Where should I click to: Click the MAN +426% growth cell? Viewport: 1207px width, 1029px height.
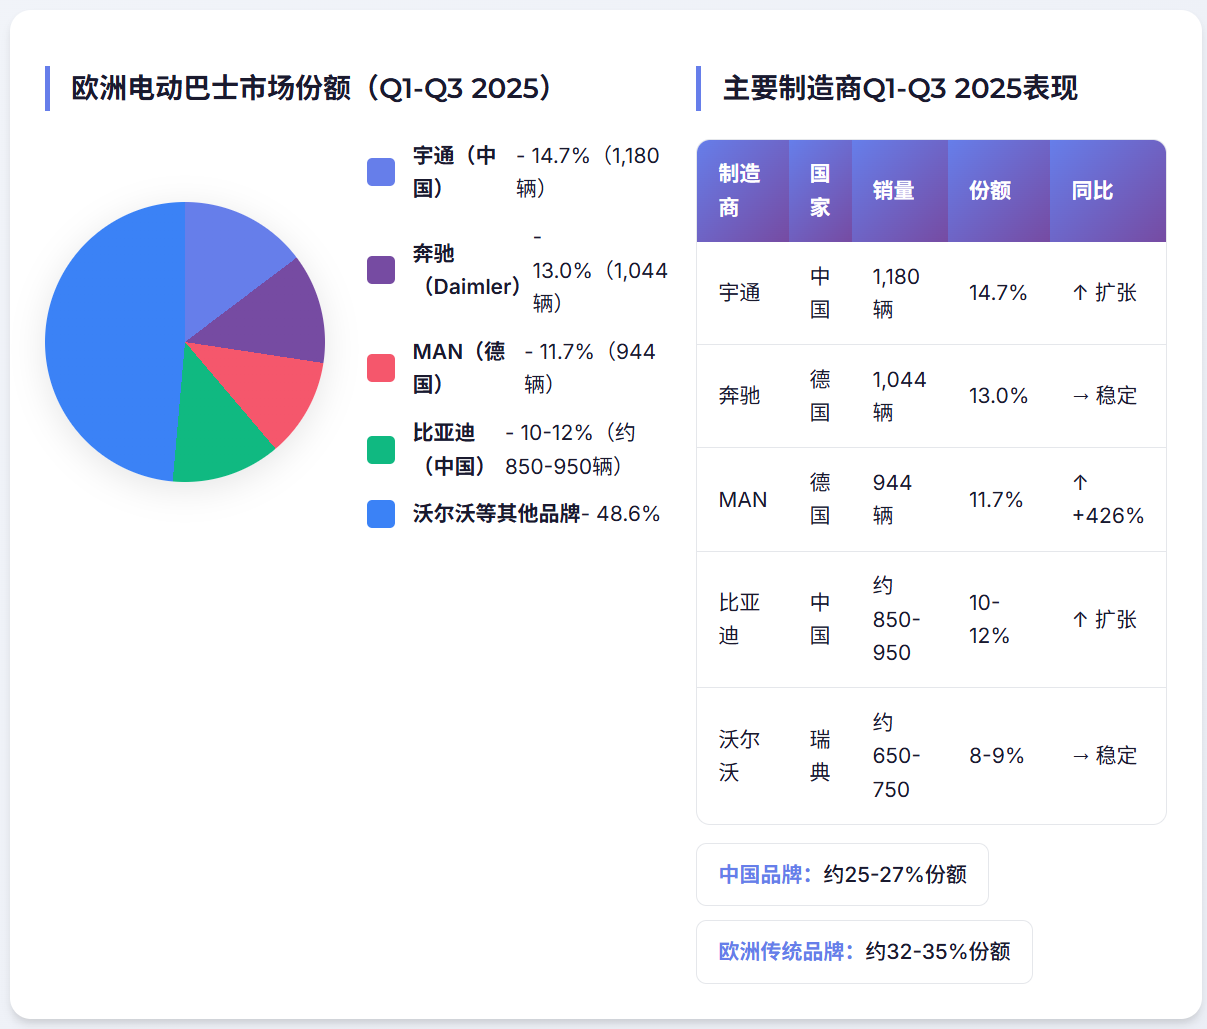tap(1107, 499)
